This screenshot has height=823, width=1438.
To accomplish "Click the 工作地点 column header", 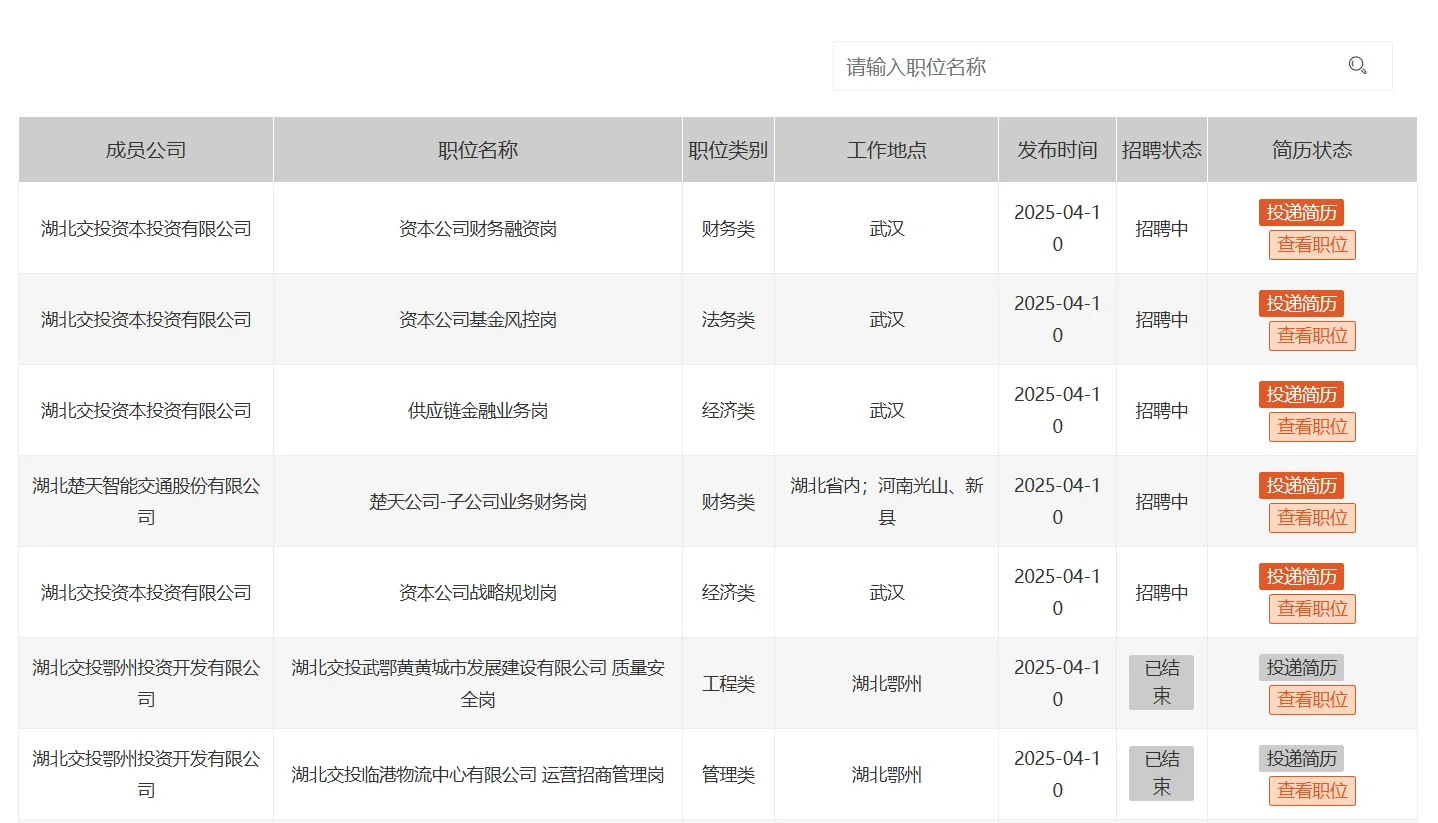I will tap(887, 150).
